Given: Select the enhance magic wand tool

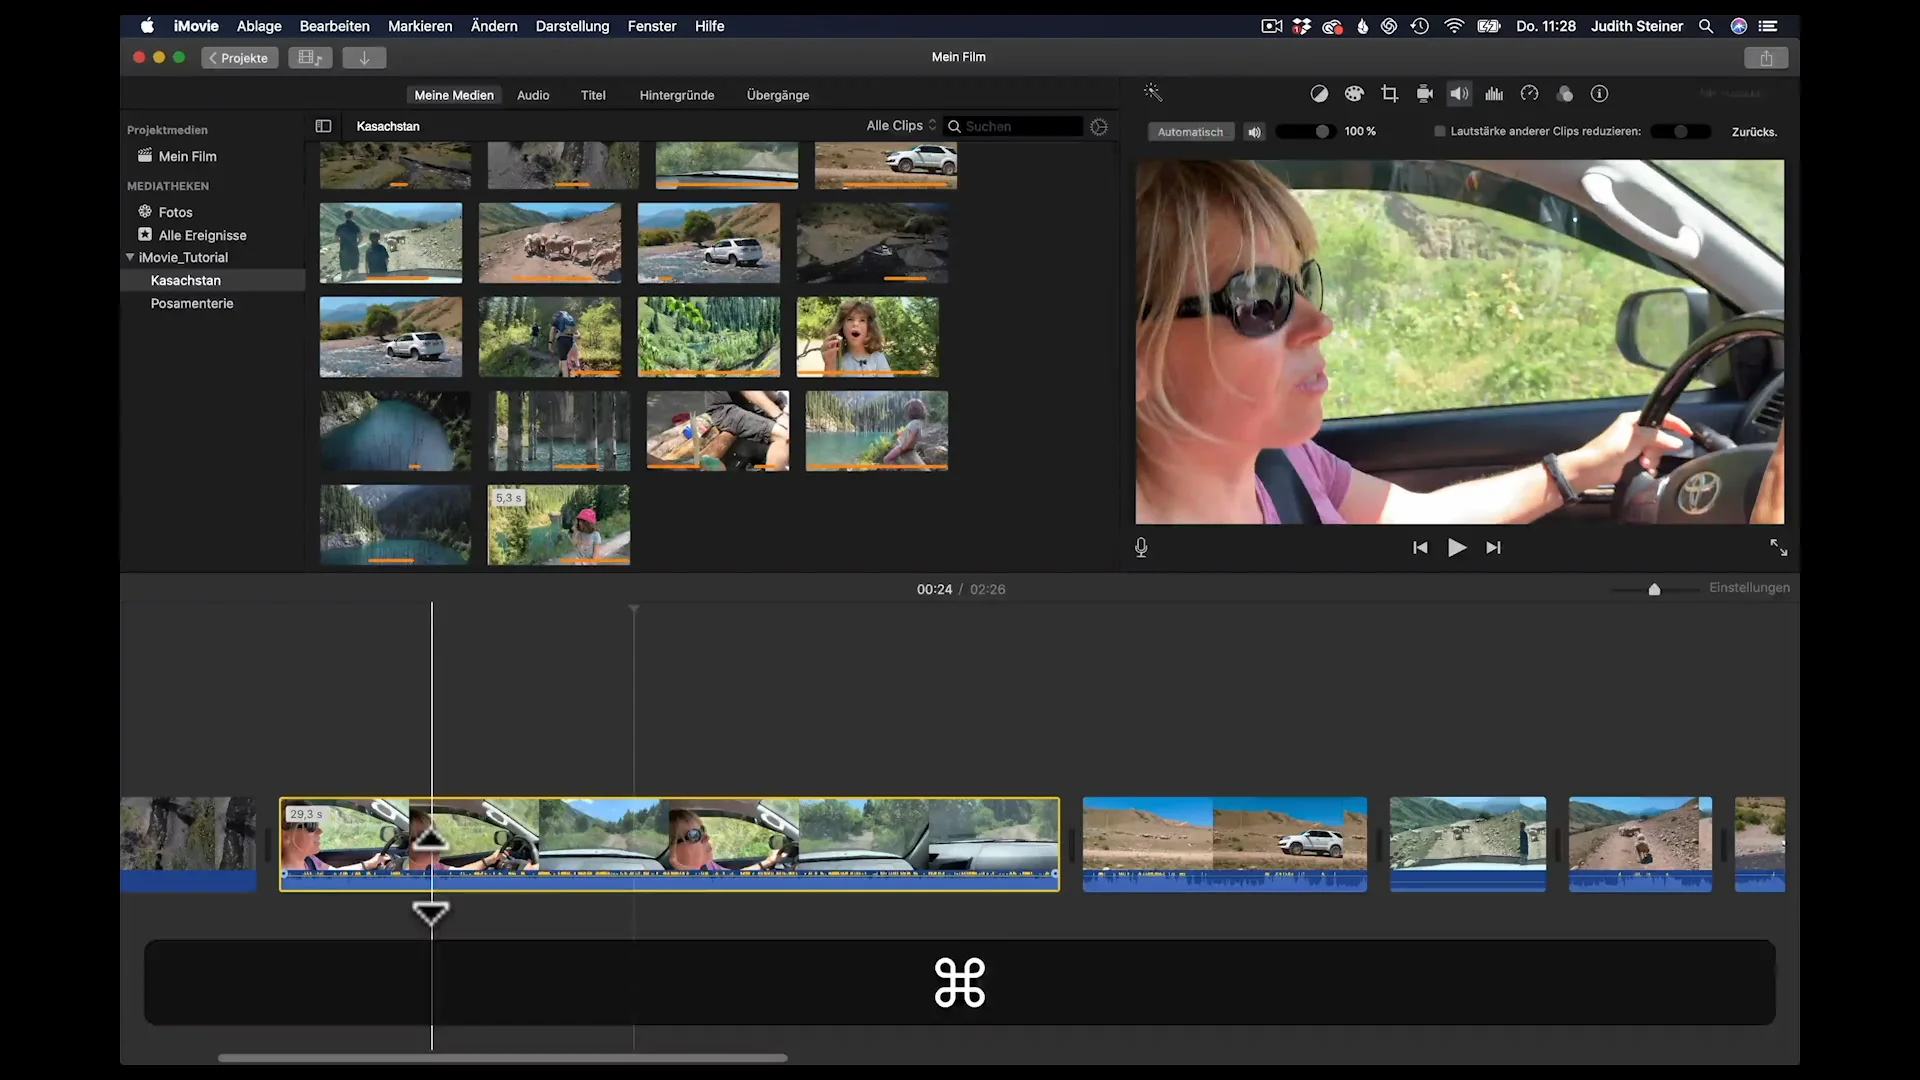Looking at the screenshot, I should point(1153,93).
